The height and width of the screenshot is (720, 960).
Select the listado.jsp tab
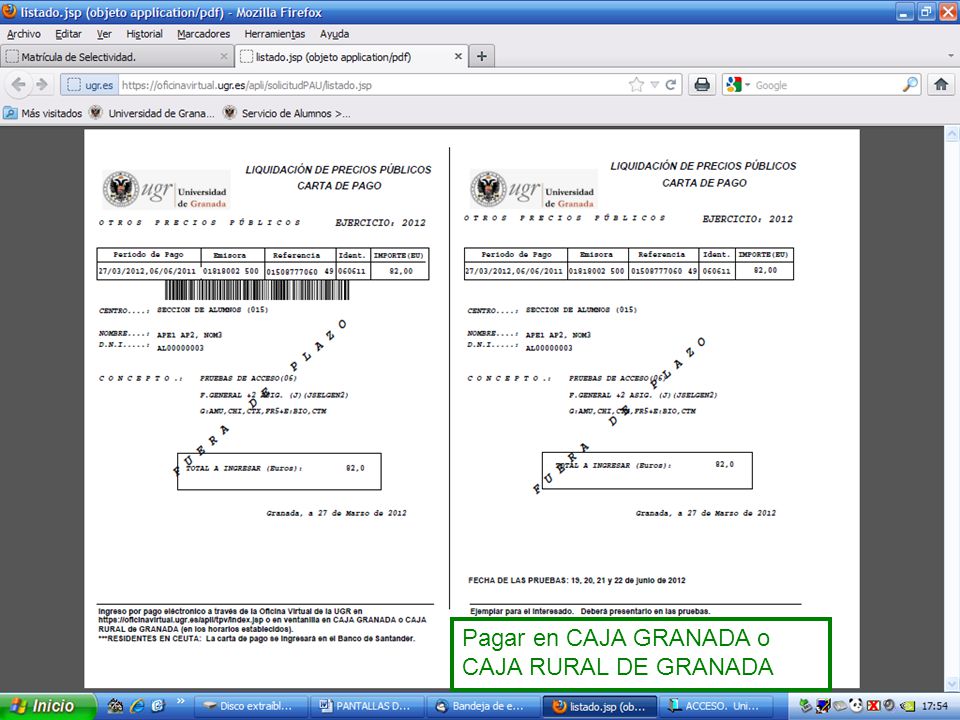[352, 56]
